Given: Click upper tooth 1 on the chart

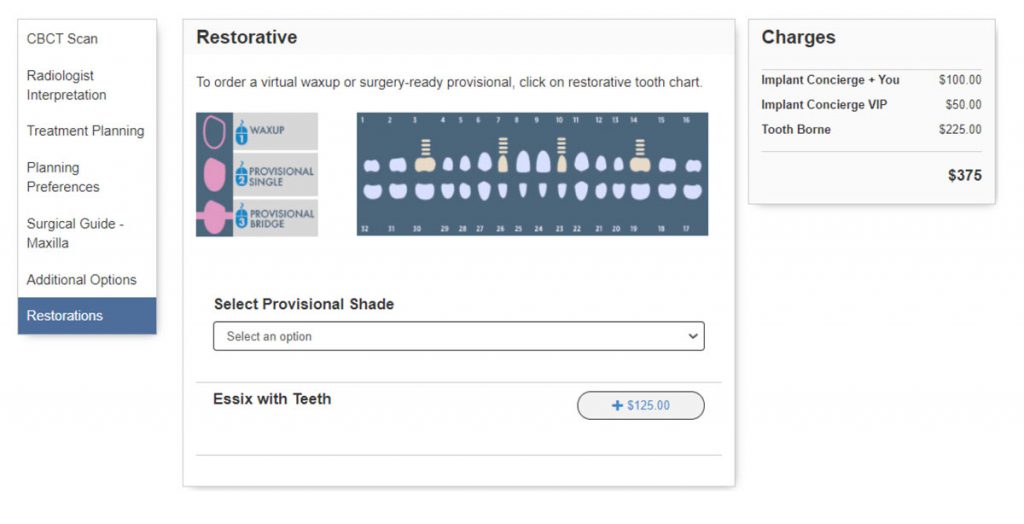Looking at the screenshot, I should coord(371,164).
